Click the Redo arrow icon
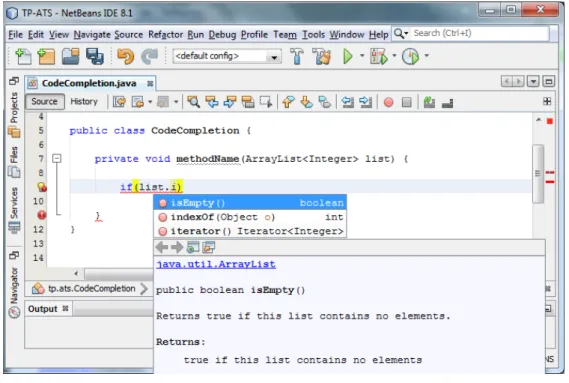The width and height of the screenshot is (569, 383). [150, 57]
